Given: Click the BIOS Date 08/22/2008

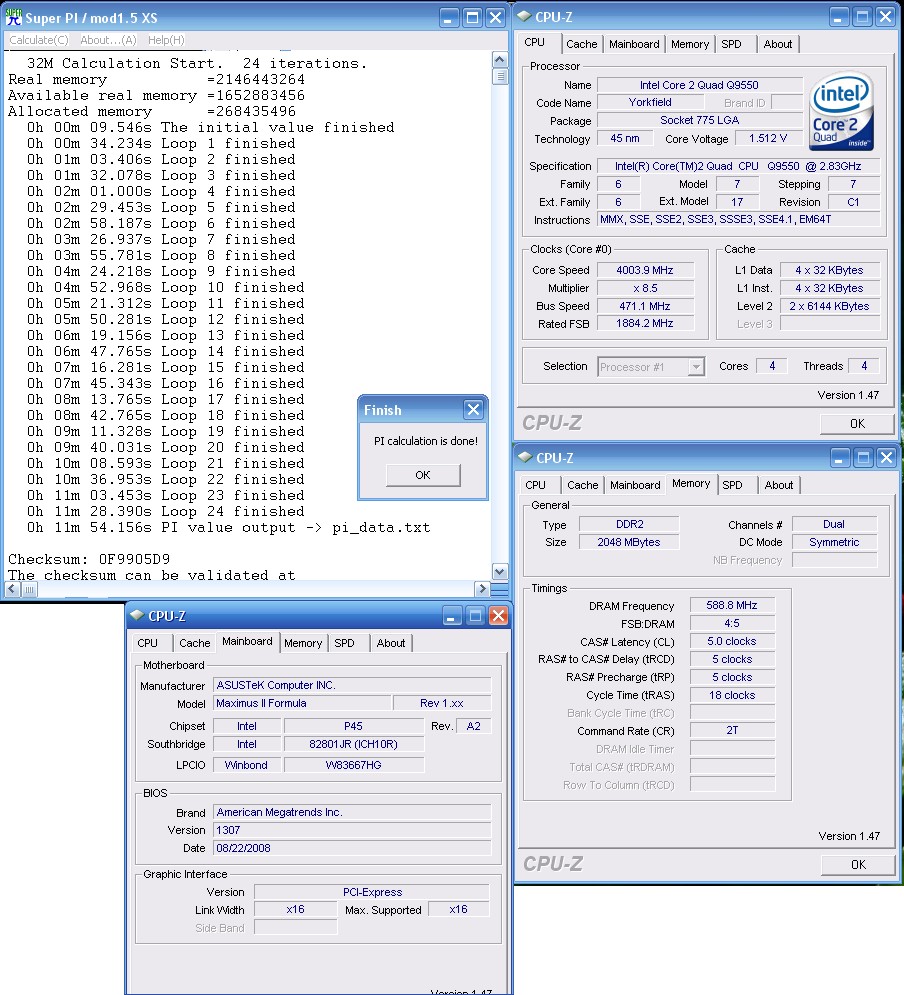Looking at the screenshot, I should click(352, 848).
